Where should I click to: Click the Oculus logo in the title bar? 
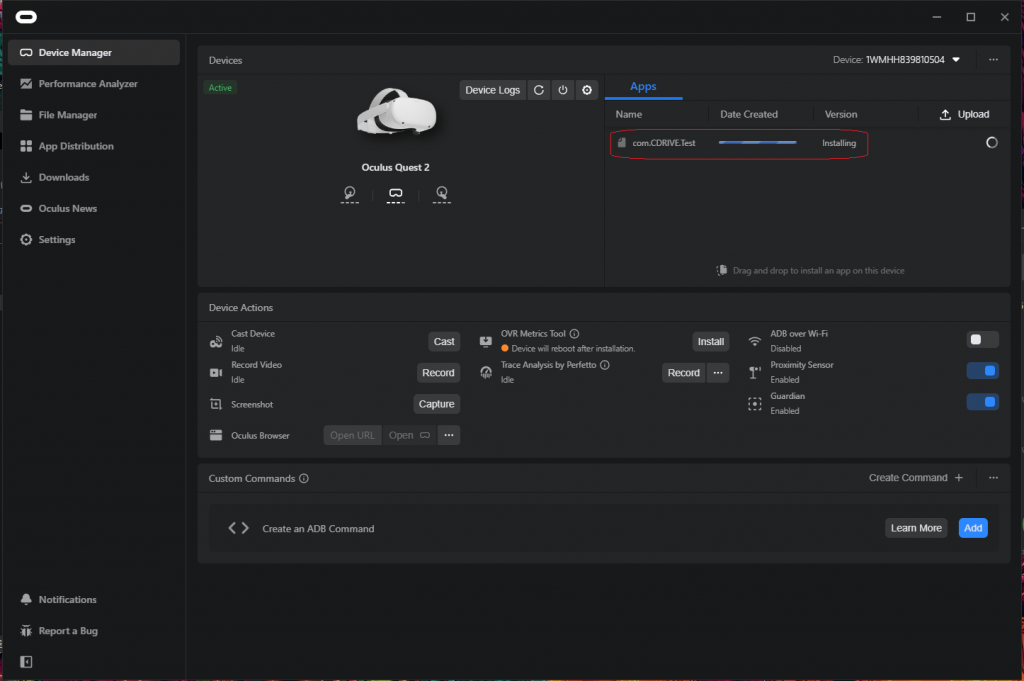26,17
